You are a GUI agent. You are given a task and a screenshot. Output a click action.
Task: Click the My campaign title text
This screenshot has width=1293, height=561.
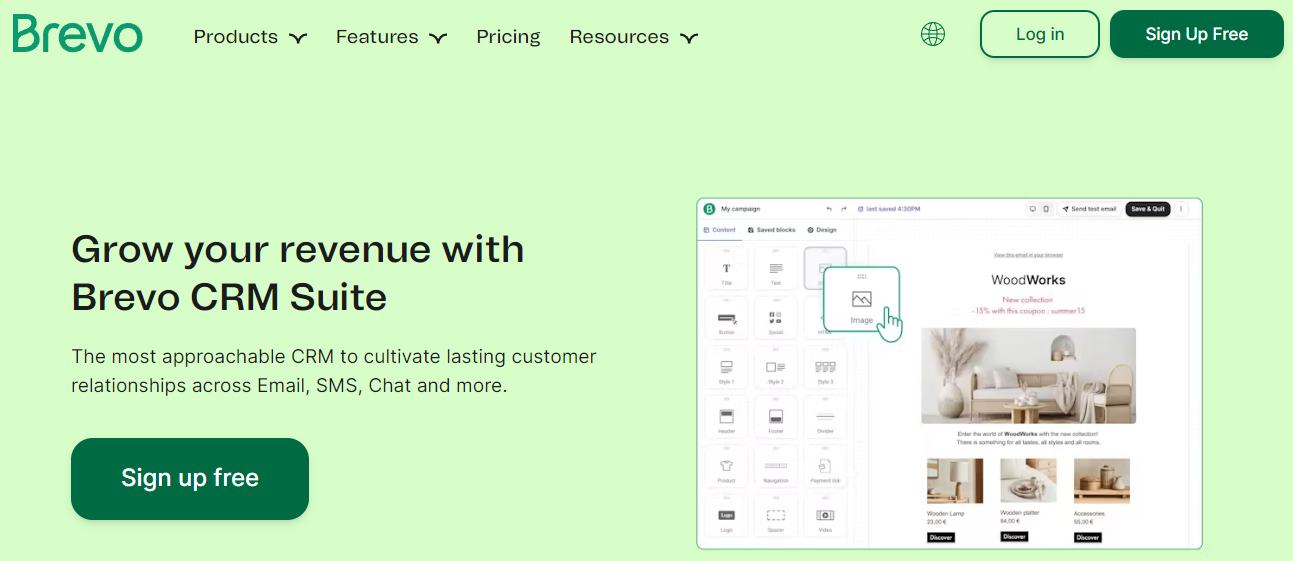pyautogui.click(x=741, y=209)
